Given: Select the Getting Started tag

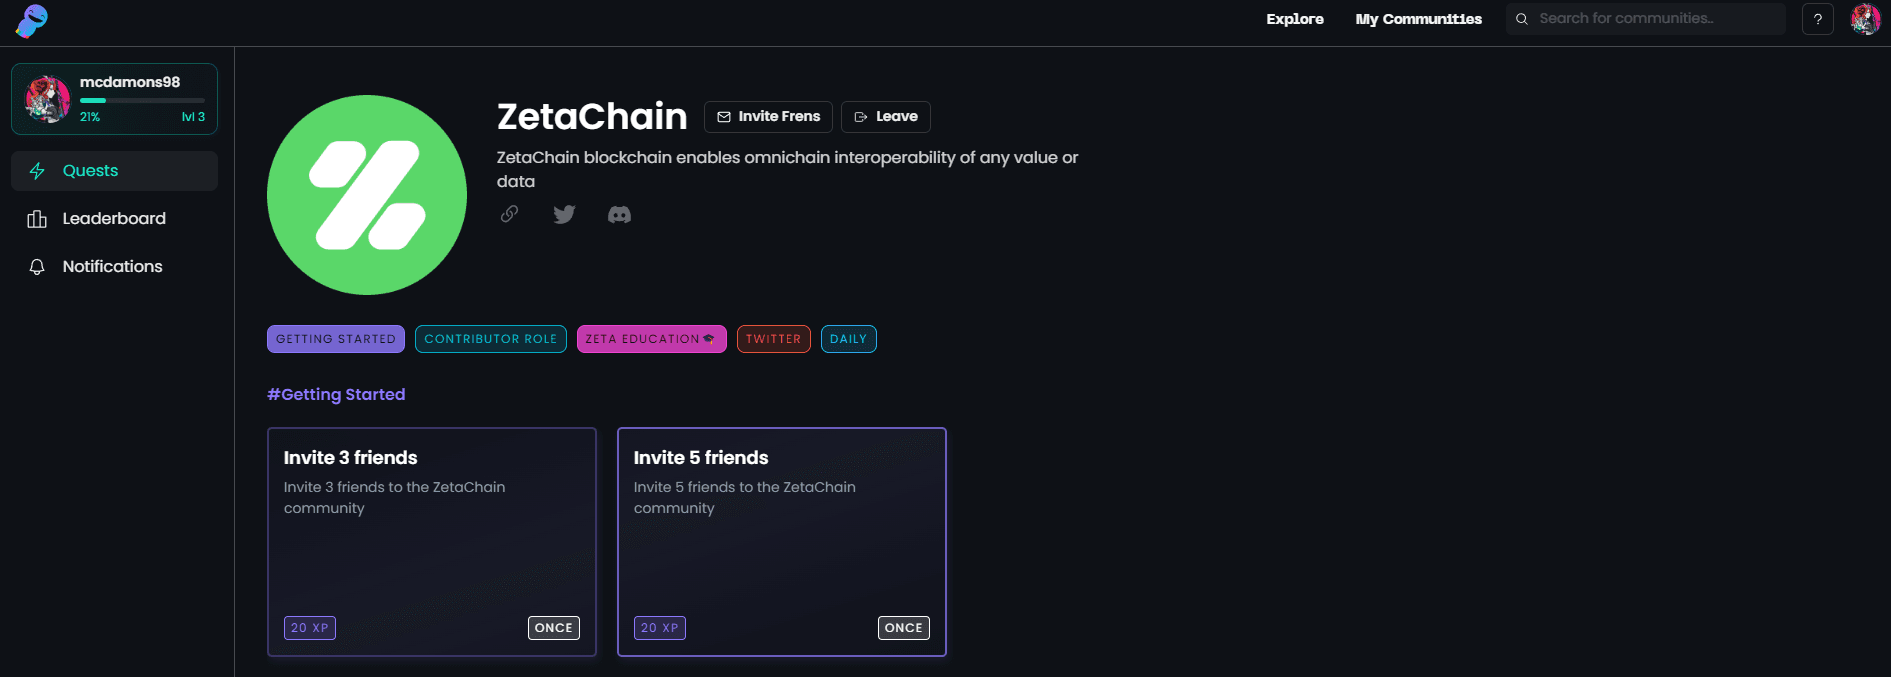Looking at the screenshot, I should click(336, 339).
